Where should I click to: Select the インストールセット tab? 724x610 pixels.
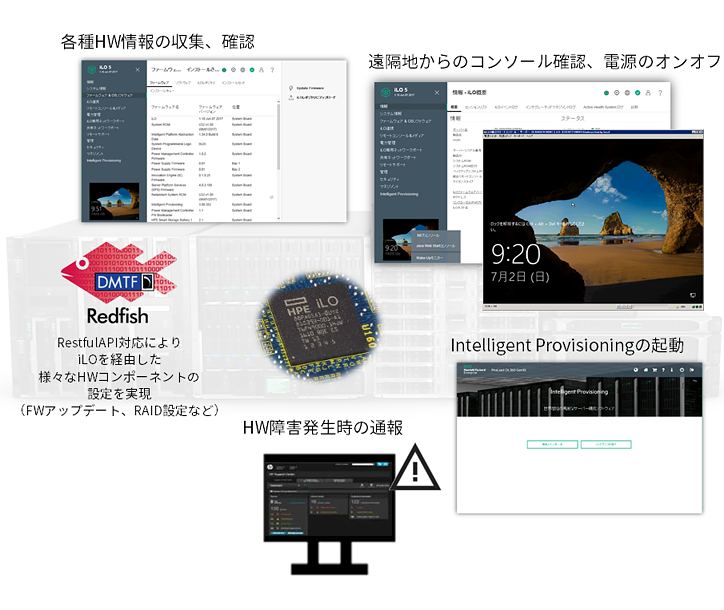point(233,83)
